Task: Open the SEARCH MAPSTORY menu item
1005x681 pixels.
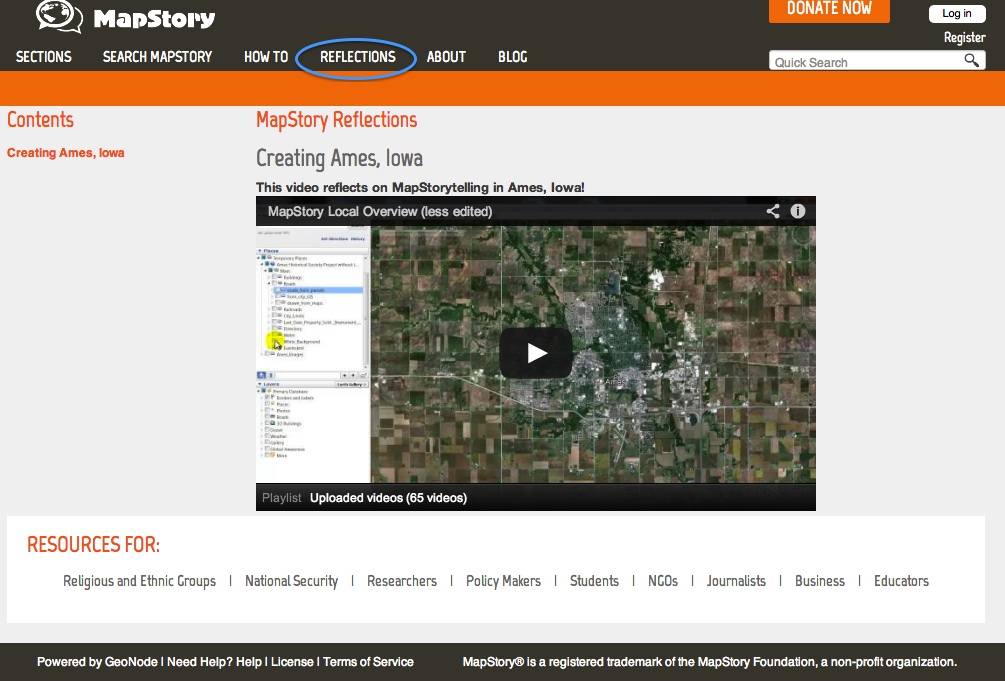Action: point(157,57)
